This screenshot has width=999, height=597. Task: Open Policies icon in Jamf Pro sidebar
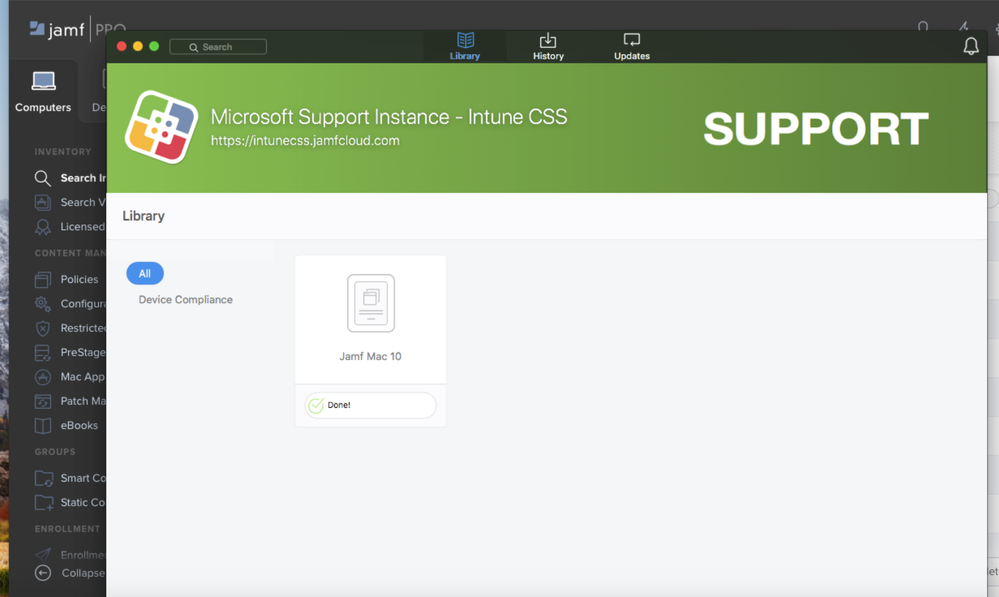pos(43,279)
